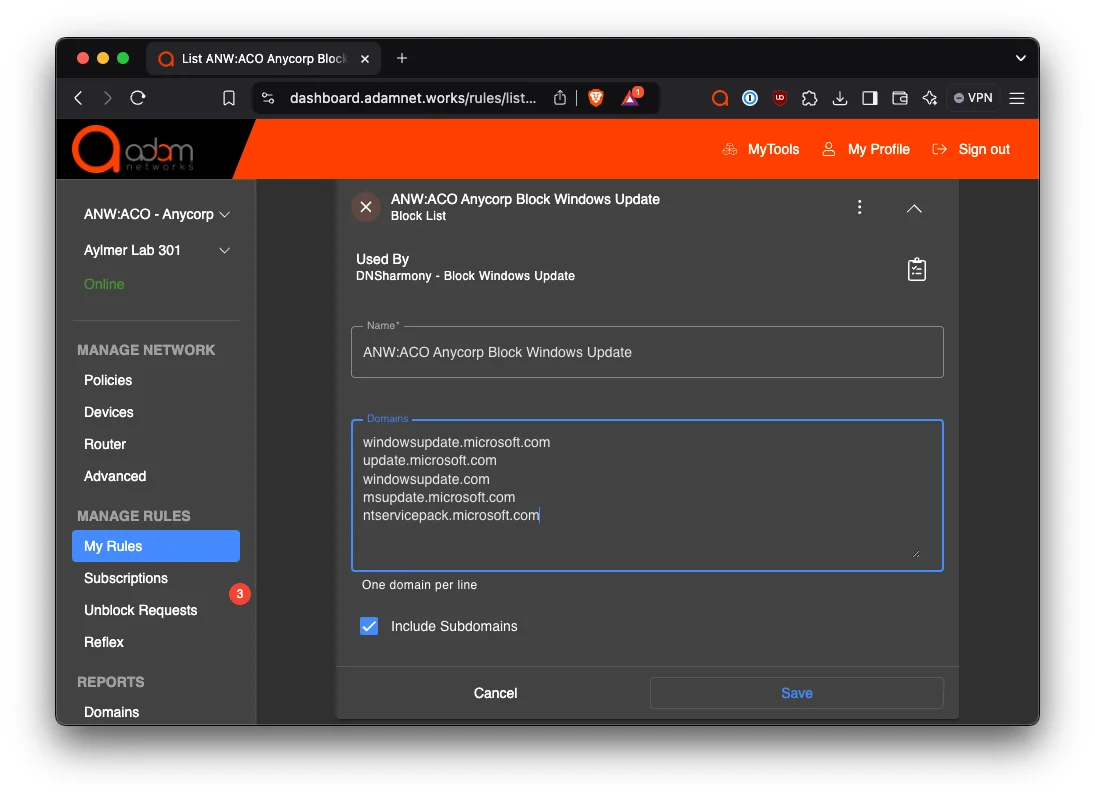Viewport: 1095px width, 799px height.
Task: Open the downloads icon in the toolbar
Action: coord(840,98)
